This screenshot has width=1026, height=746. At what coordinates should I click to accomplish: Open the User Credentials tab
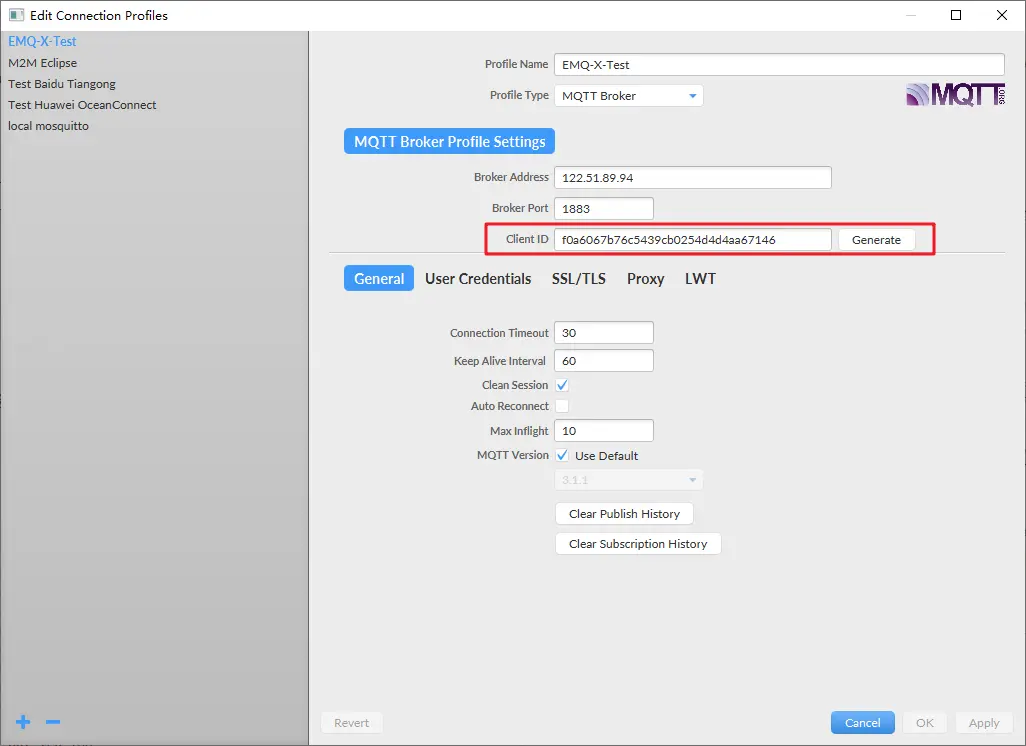478,279
